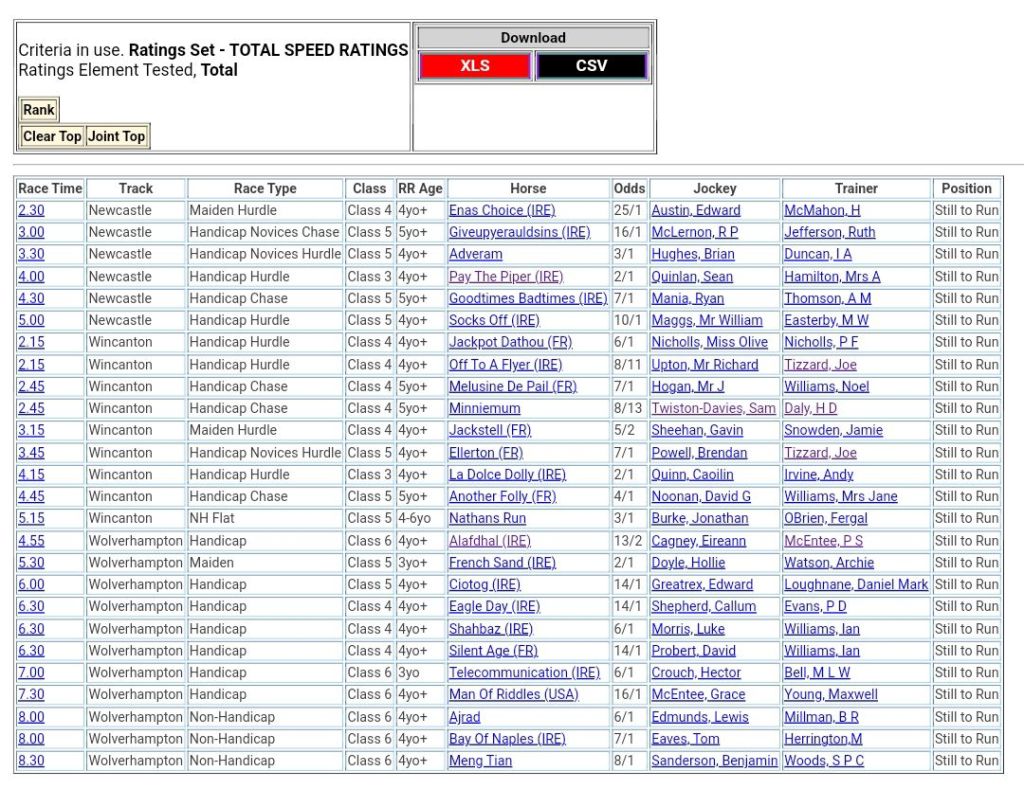Image resolution: width=1024 pixels, height=789 pixels.
Task: Download ratings as CSV file
Action: click(591, 66)
